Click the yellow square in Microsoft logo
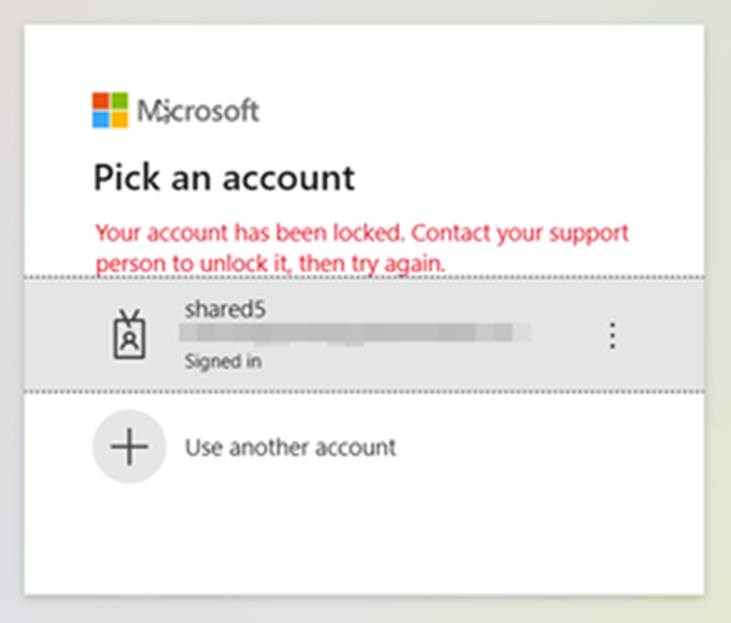The width and height of the screenshot is (731, 623). point(119,119)
